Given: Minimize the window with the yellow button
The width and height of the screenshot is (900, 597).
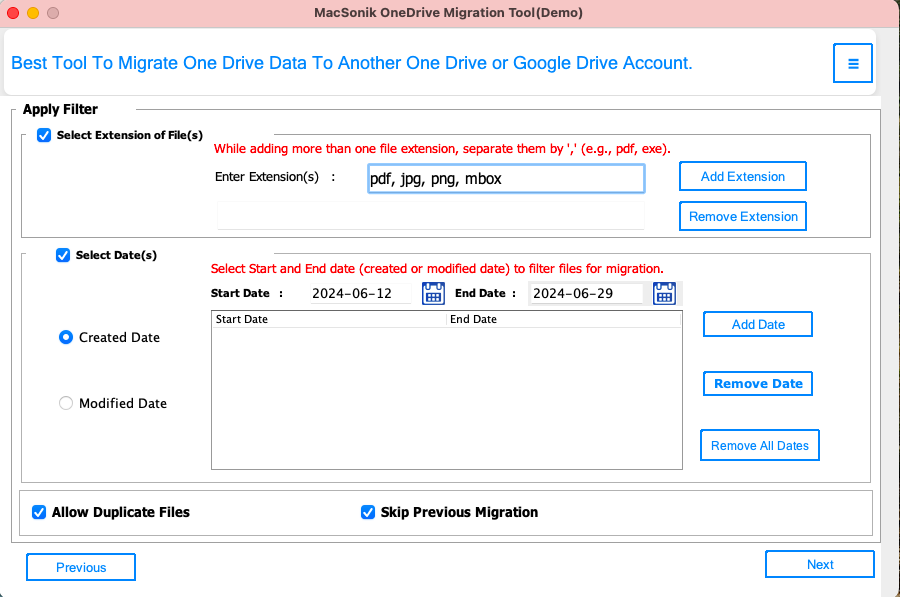Looking at the screenshot, I should 33,13.
